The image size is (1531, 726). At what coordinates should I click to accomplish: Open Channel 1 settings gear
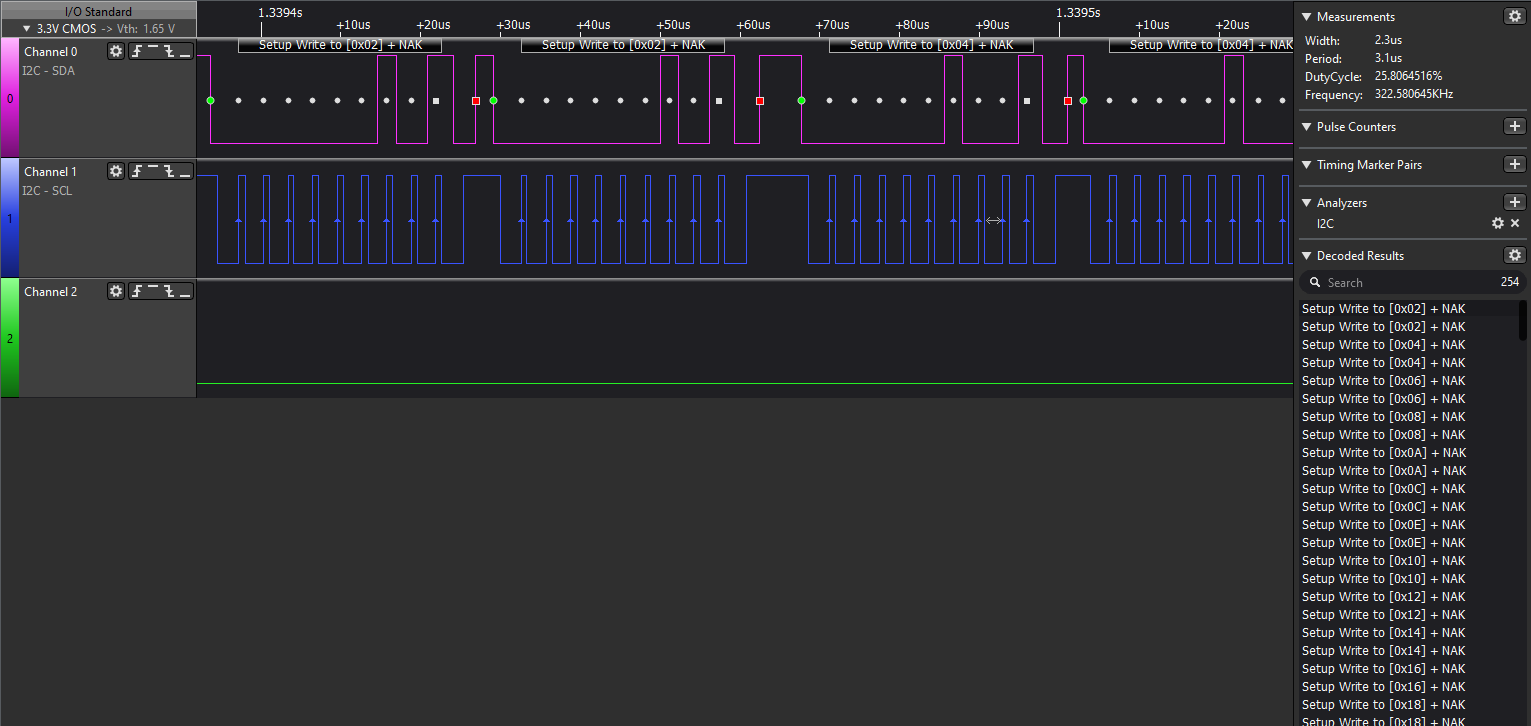pyautogui.click(x=116, y=171)
